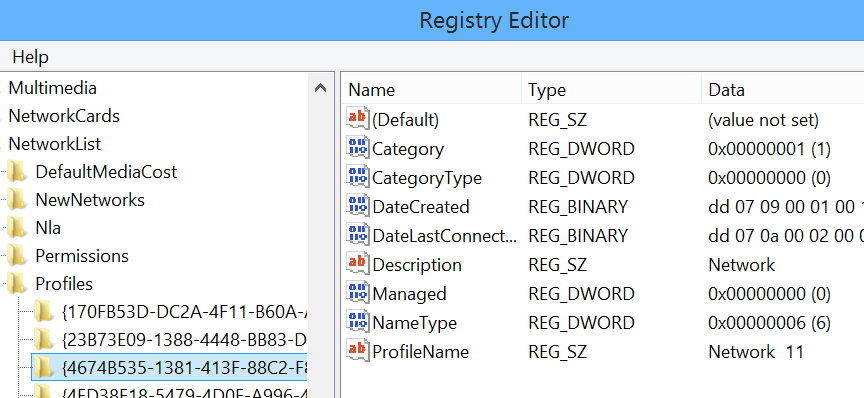Click the NameType DWORD value icon
This screenshot has width=864, height=398.
click(358, 322)
